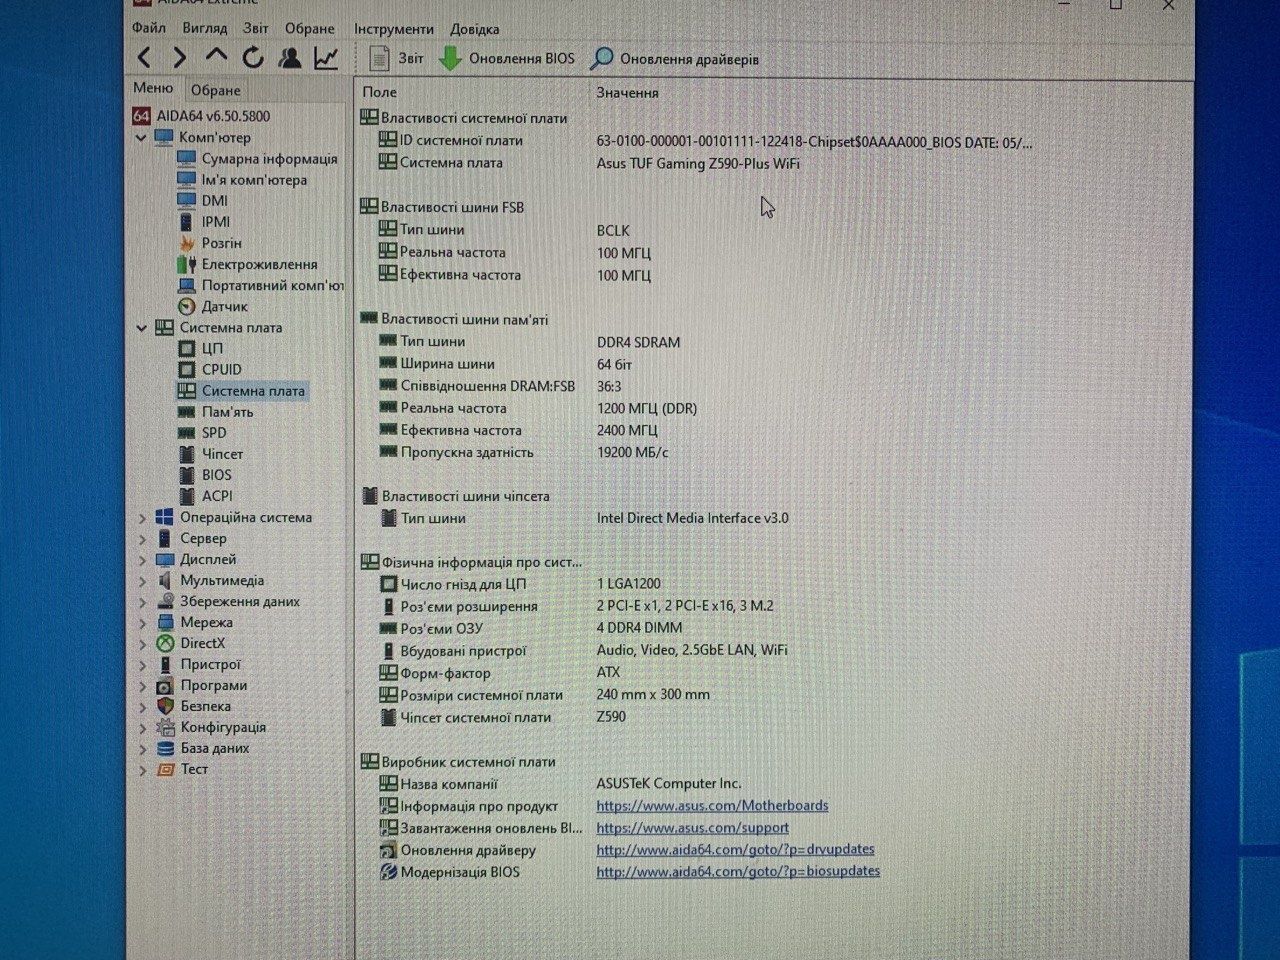
Task: Open the Файл menu
Action: (x=149, y=28)
